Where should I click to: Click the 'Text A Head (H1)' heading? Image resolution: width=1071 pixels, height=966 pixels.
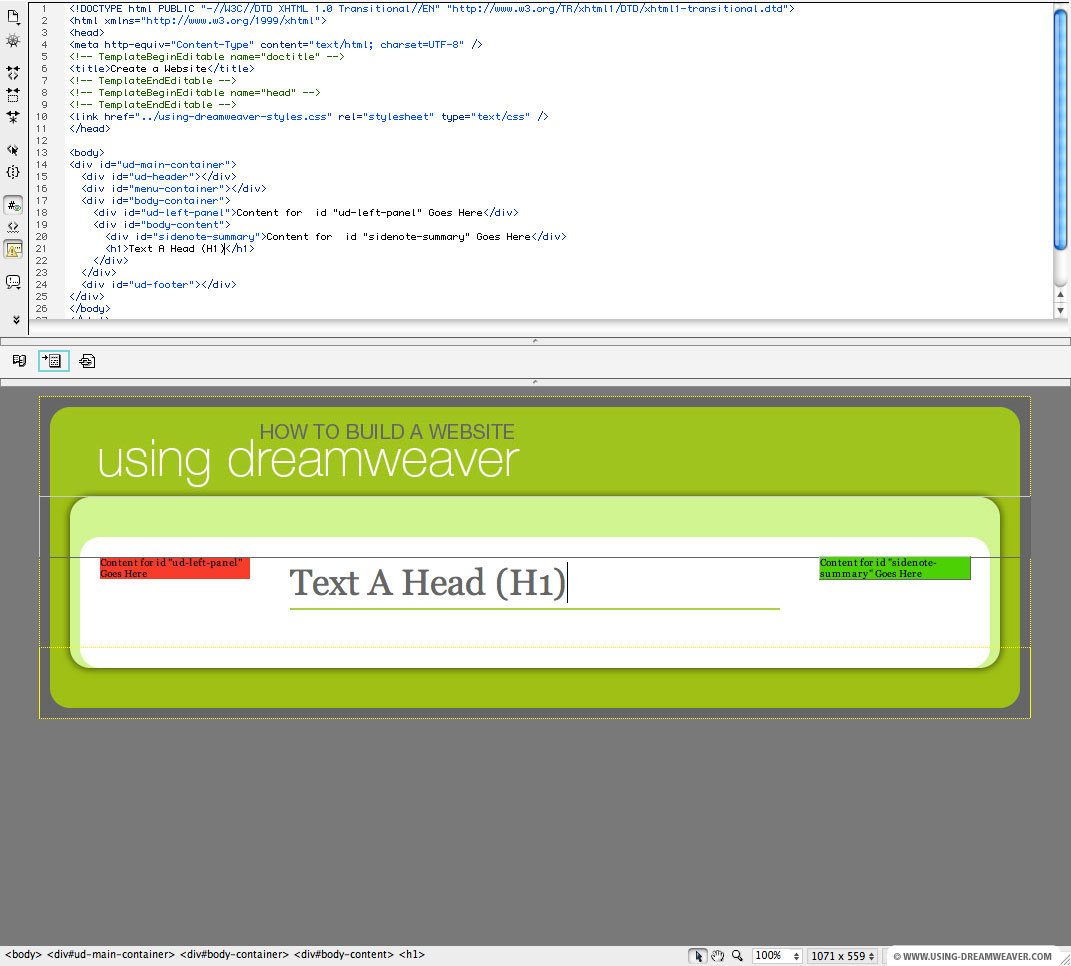[x=428, y=583]
